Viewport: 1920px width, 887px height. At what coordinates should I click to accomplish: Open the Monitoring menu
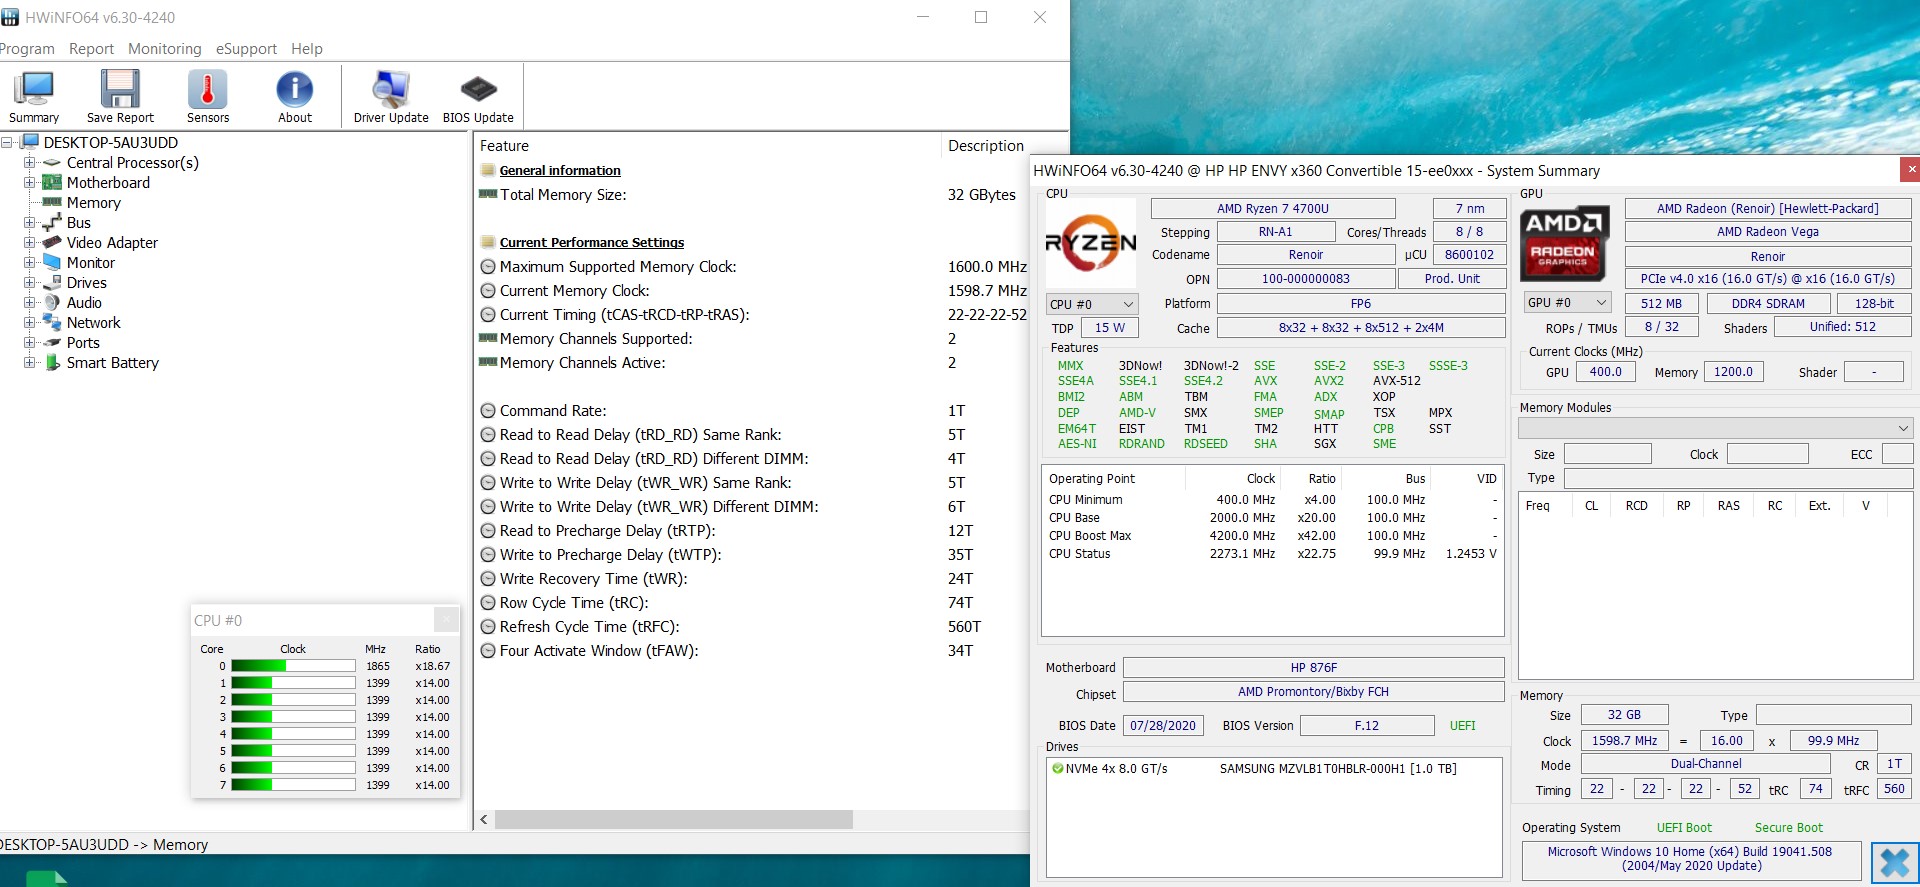tap(164, 49)
